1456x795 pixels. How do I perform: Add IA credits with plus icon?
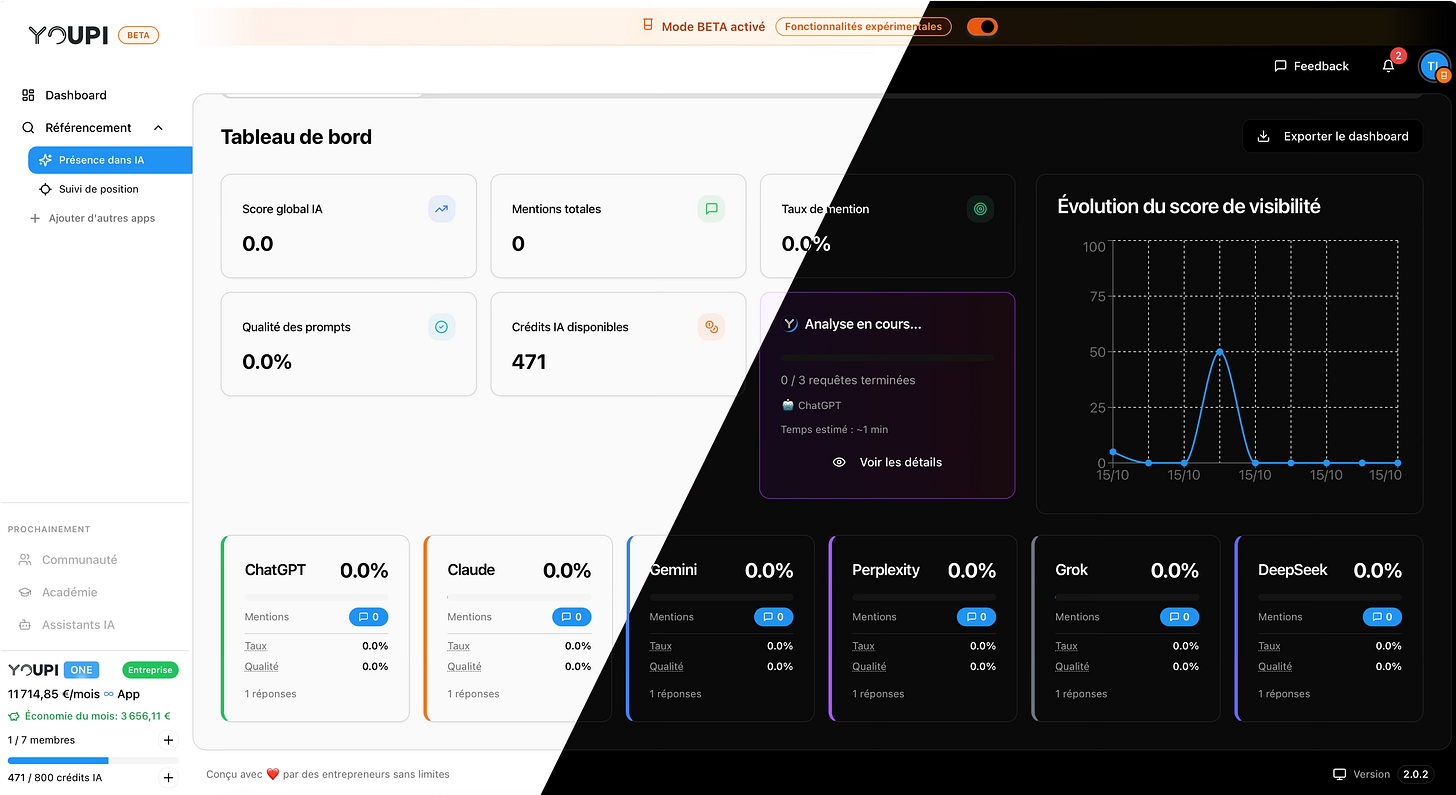pos(168,777)
